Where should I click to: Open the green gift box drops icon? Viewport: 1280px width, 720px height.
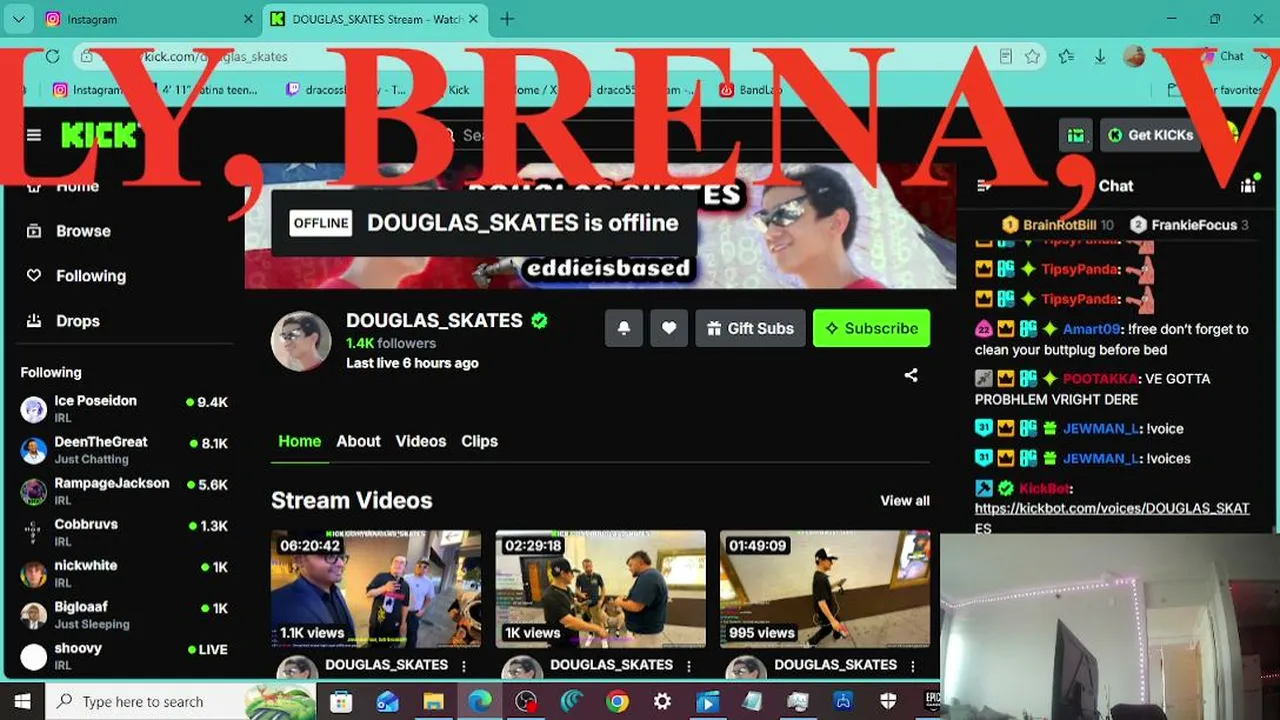click(1076, 135)
